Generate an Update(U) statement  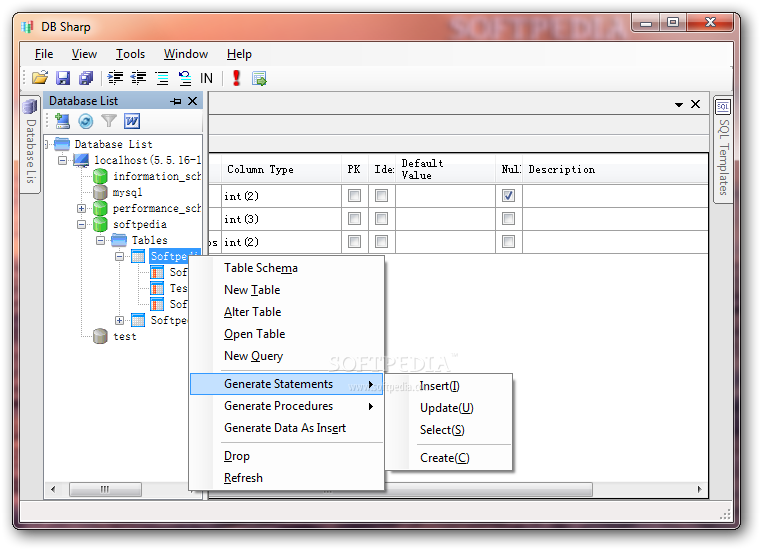click(449, 408)
